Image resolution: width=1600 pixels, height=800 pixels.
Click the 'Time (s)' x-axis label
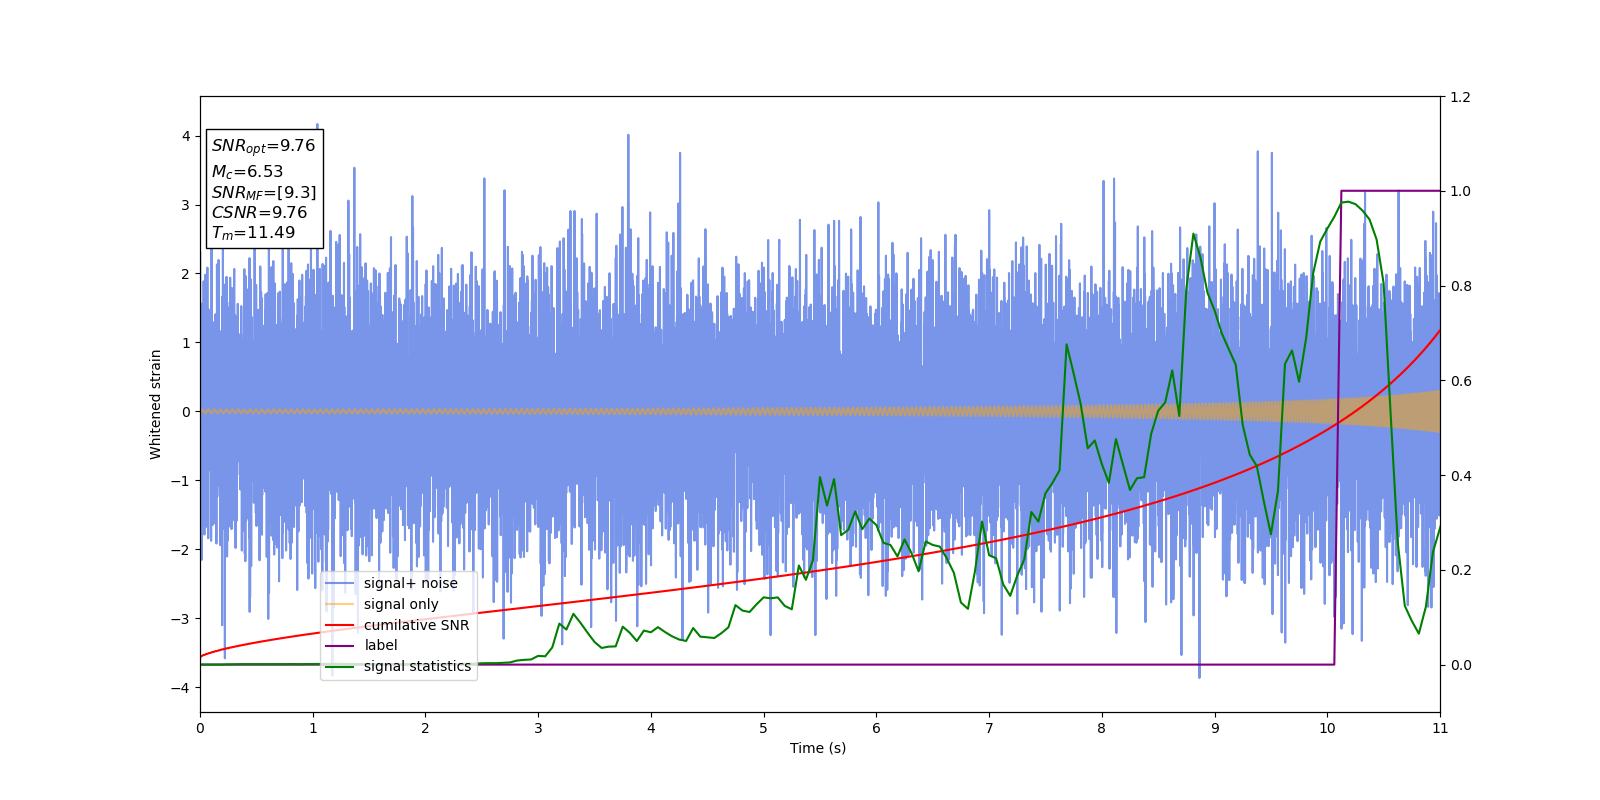point(818,748)
